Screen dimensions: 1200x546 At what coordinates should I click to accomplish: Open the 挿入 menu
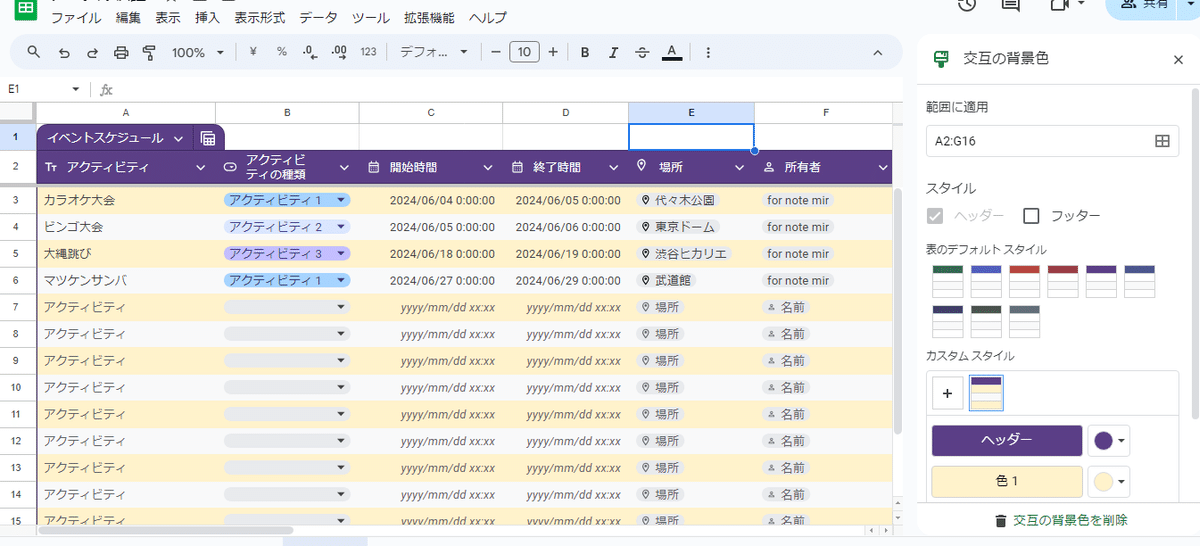(x=208, y=18)
